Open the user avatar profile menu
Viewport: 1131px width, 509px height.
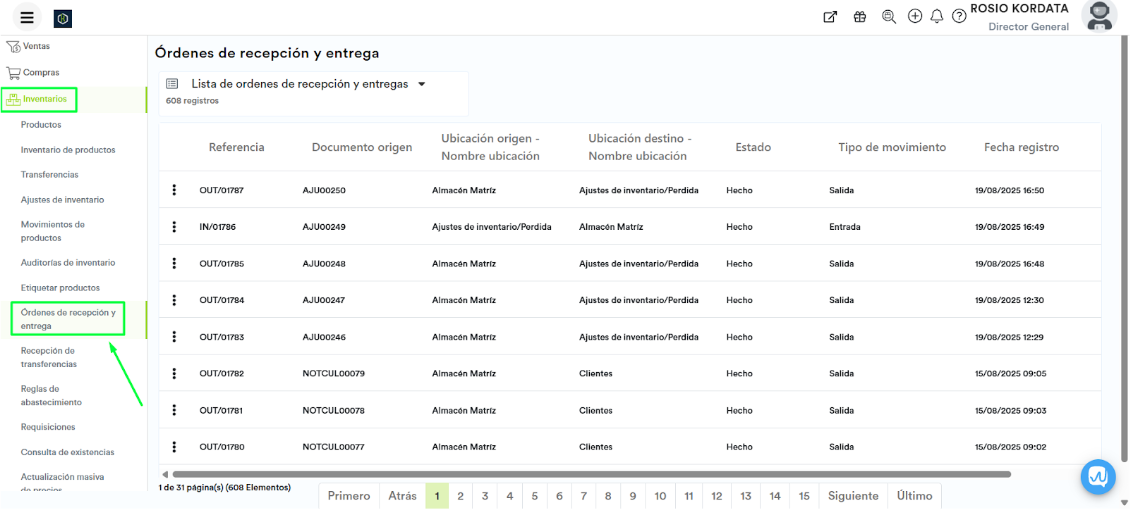click(1100, 17)
